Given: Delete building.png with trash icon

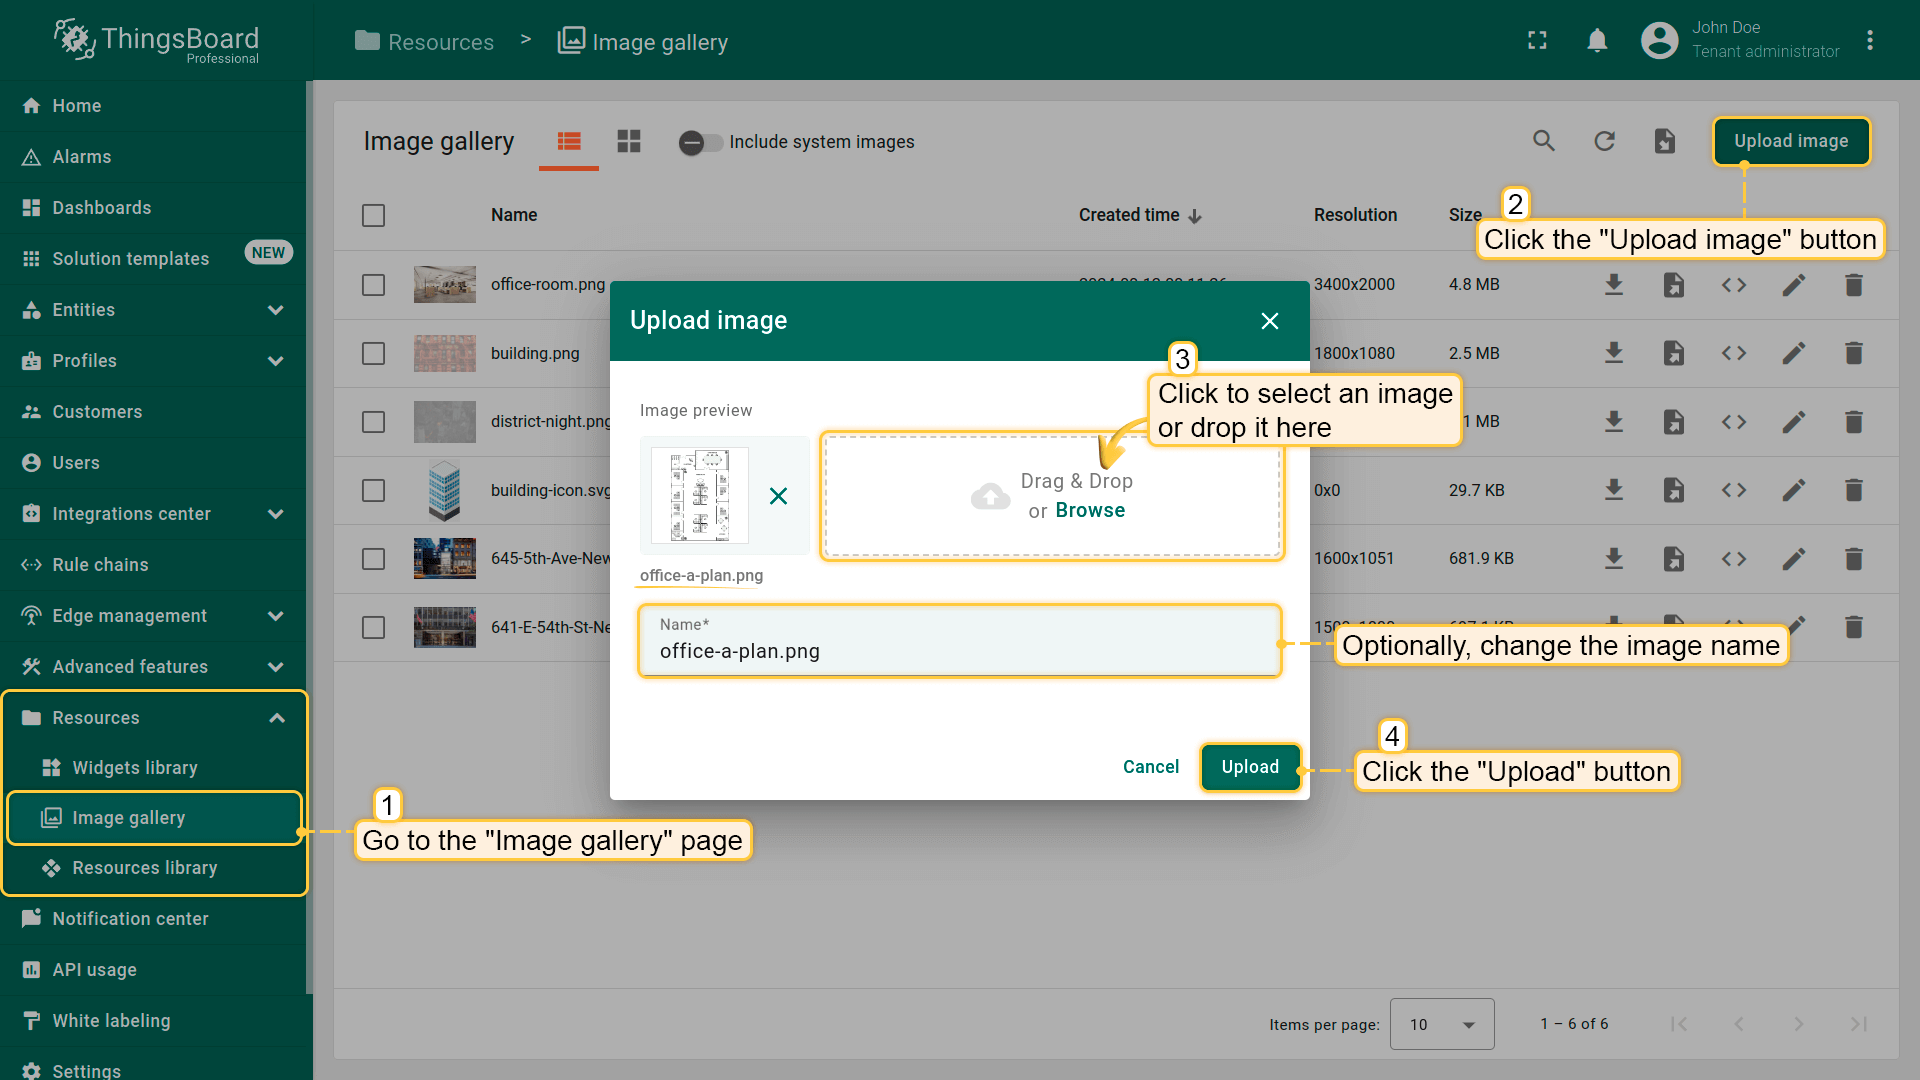Looking at the screenshot, I should click(1853, 353).
